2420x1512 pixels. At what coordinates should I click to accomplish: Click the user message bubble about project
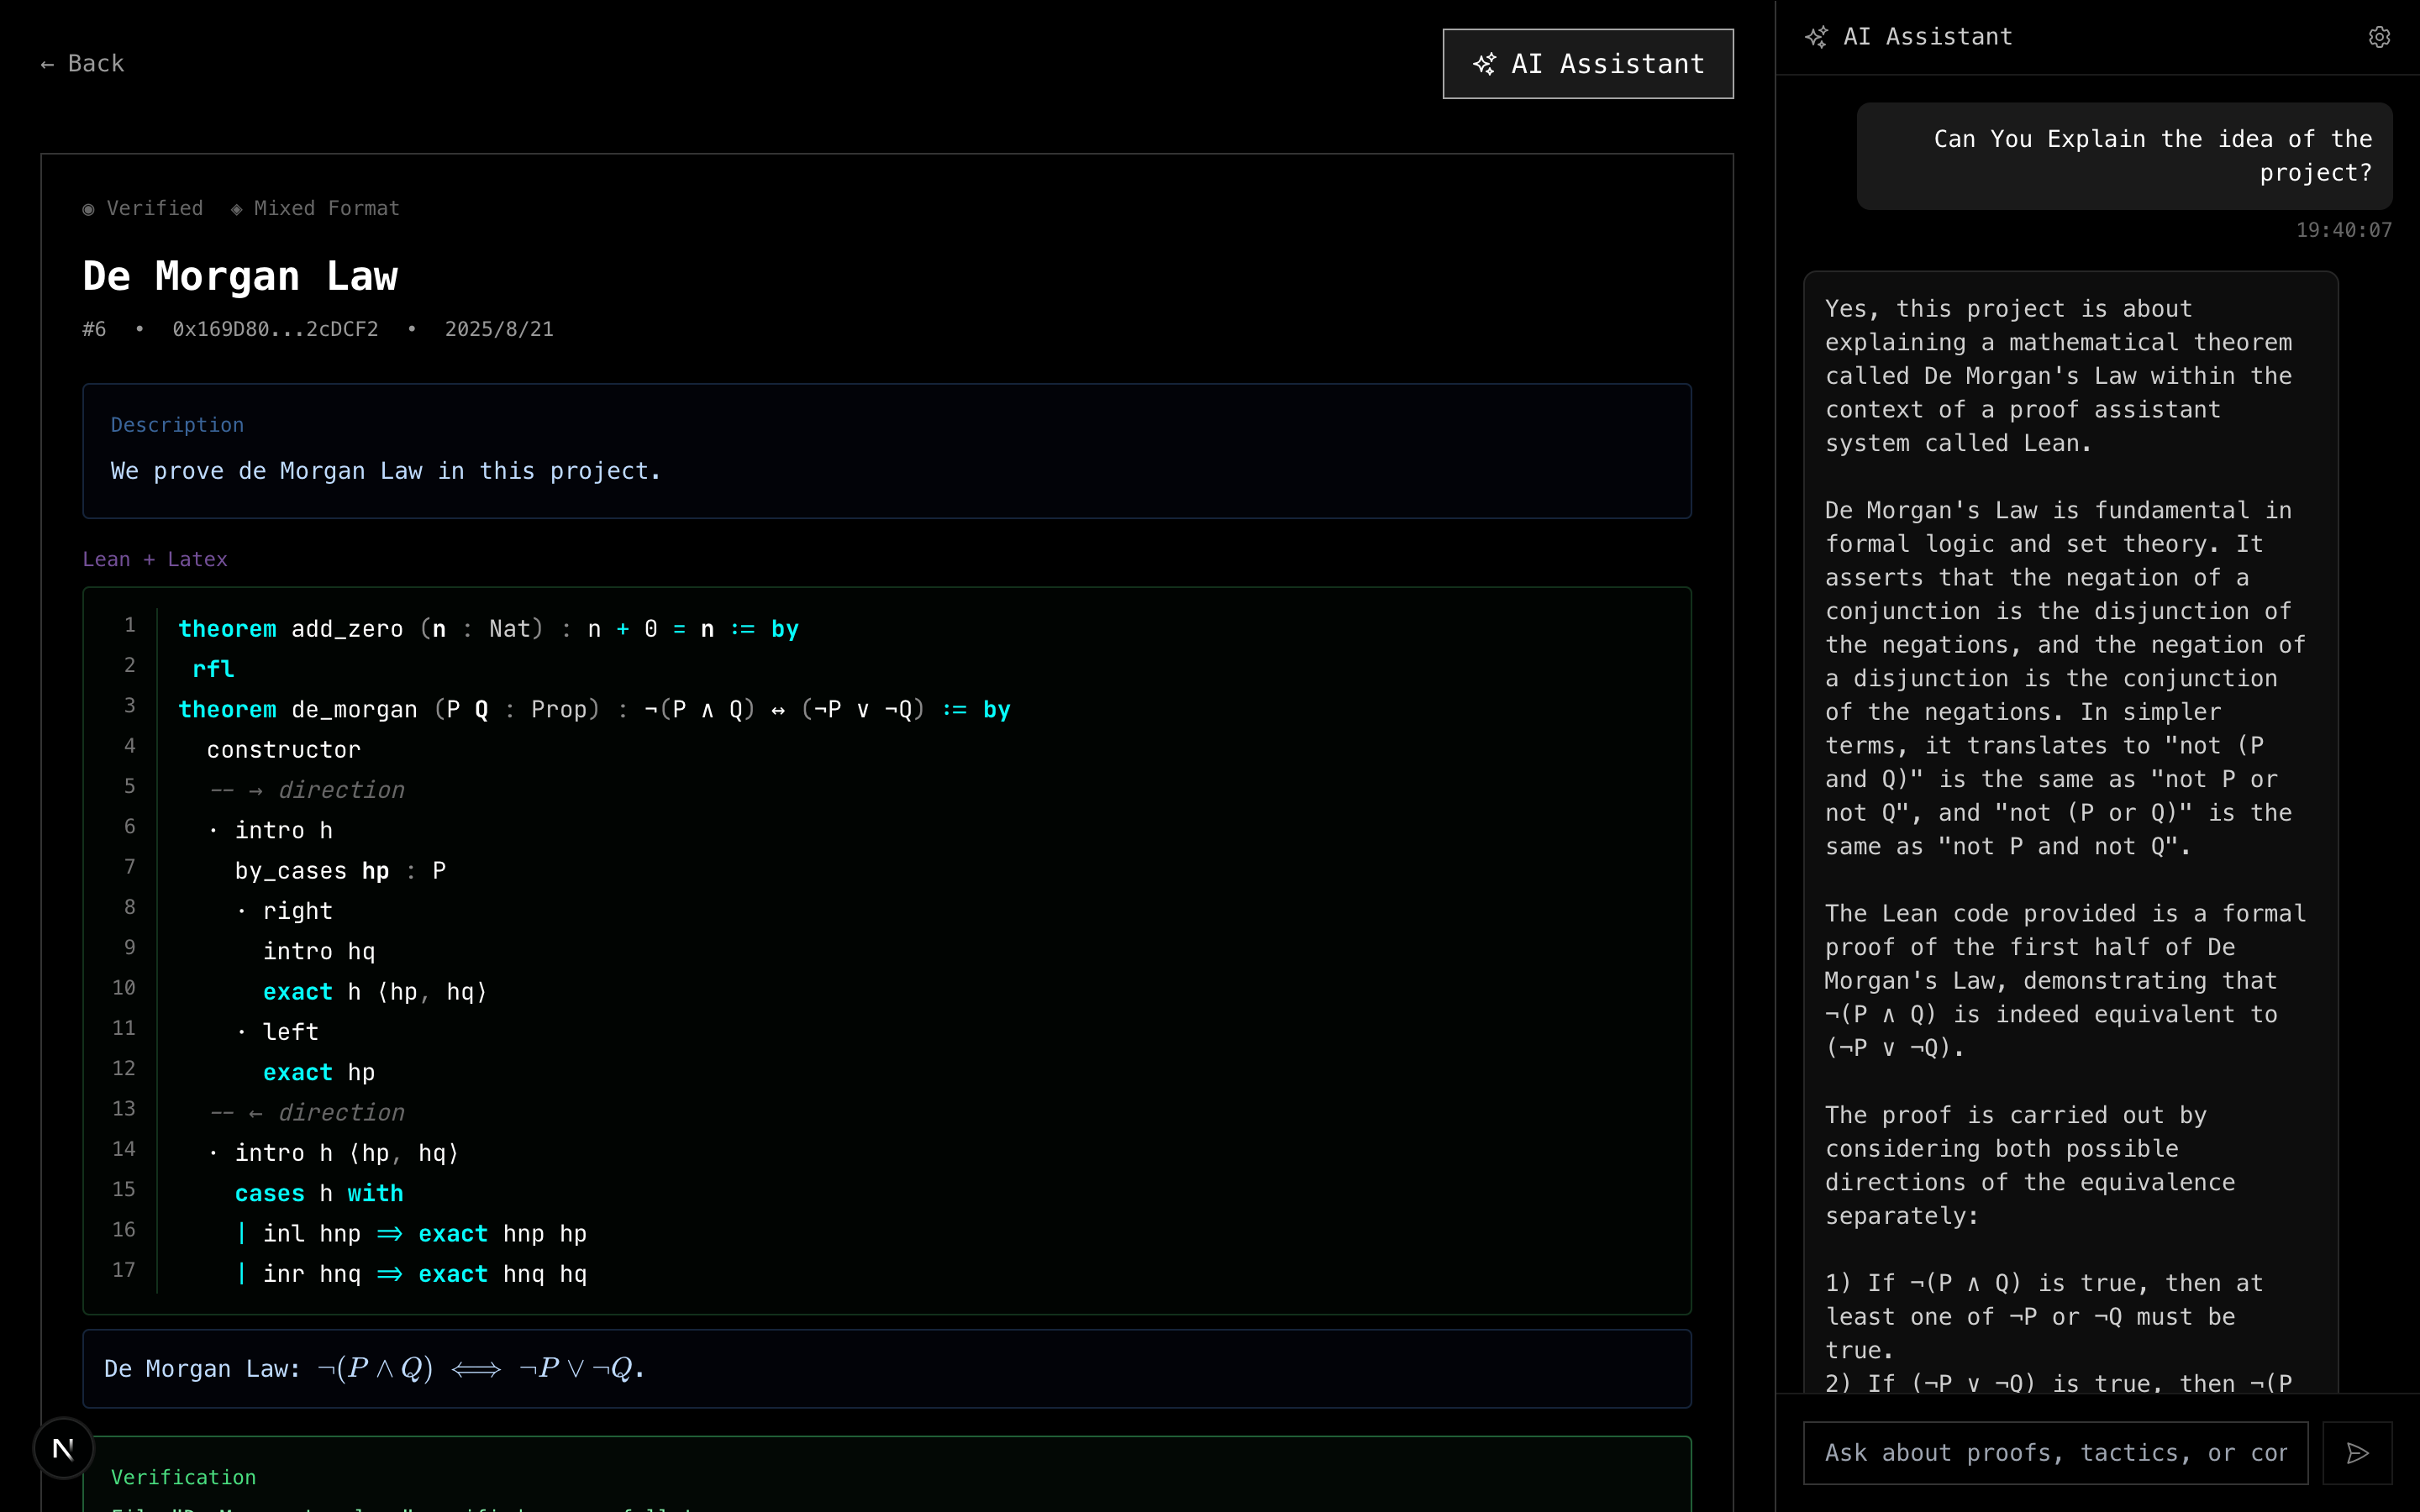(x=2124, y=156)
